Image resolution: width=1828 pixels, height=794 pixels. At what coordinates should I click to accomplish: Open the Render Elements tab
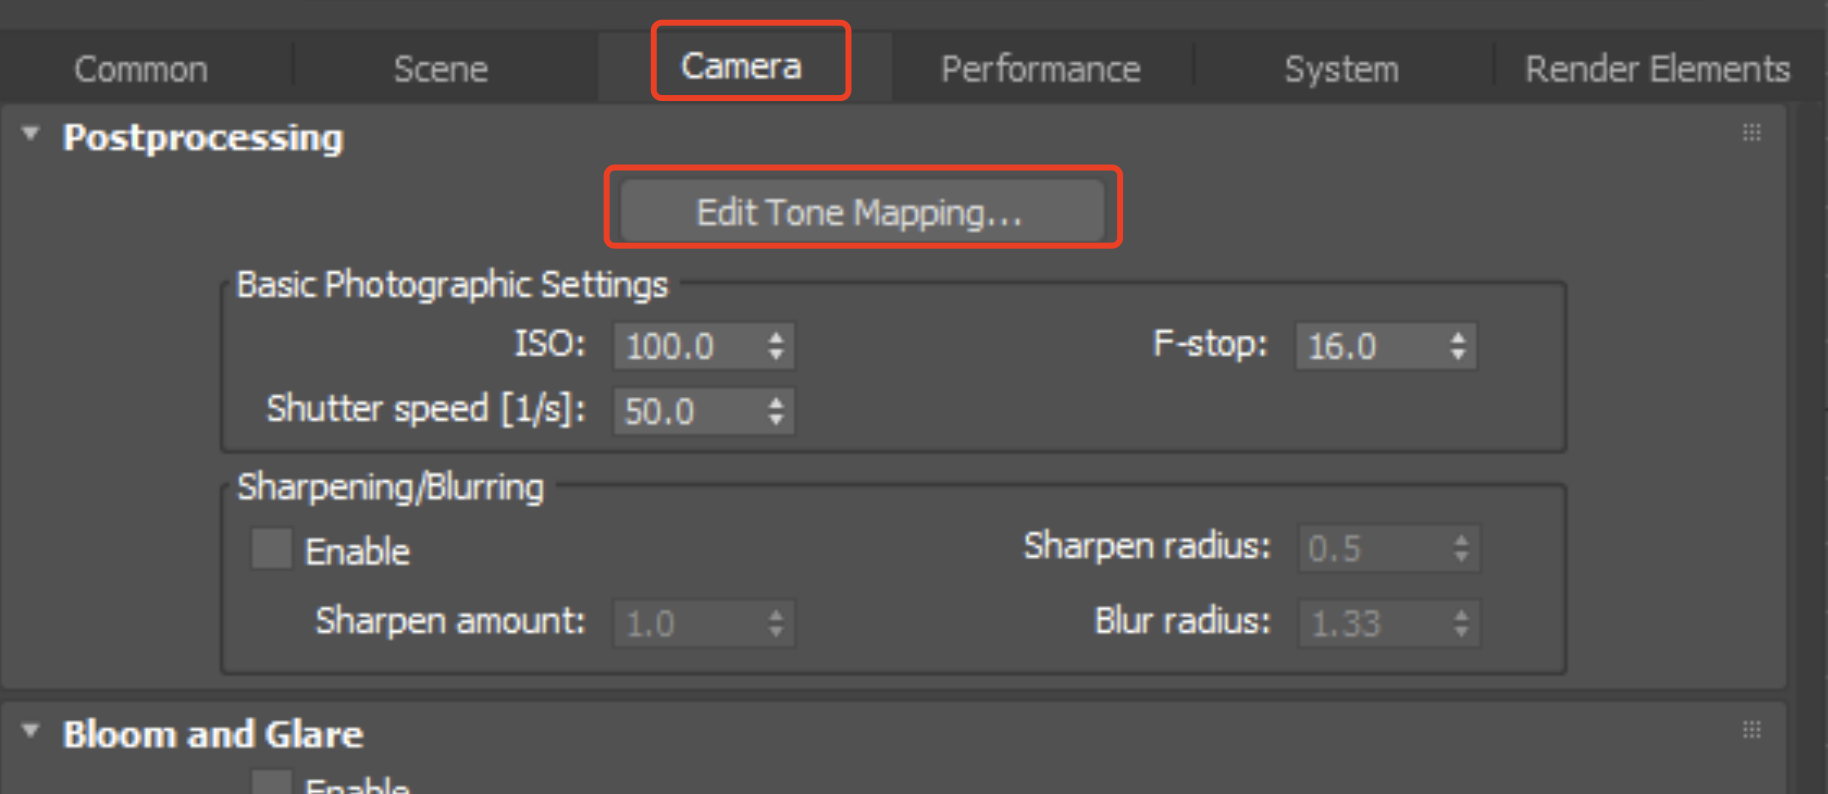(x=1657, y=69)
